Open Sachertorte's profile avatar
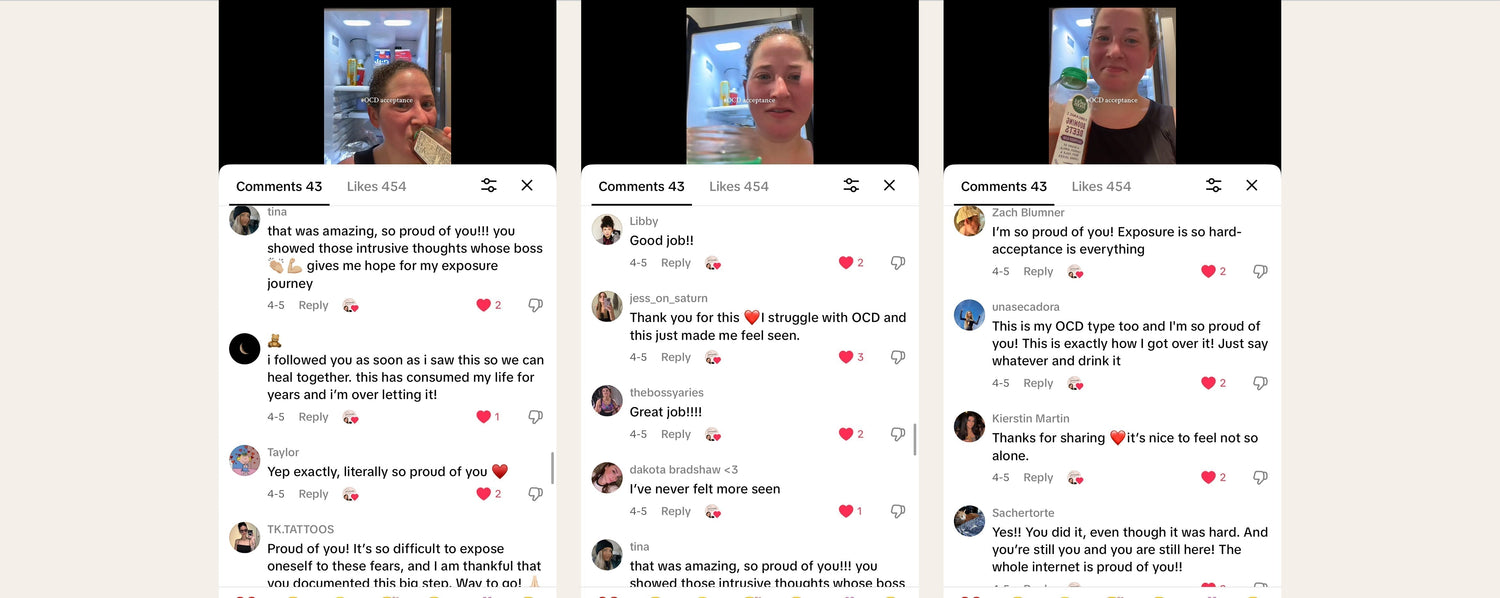The width and height of the screenshot is (1500, 598). pos(969,521)
